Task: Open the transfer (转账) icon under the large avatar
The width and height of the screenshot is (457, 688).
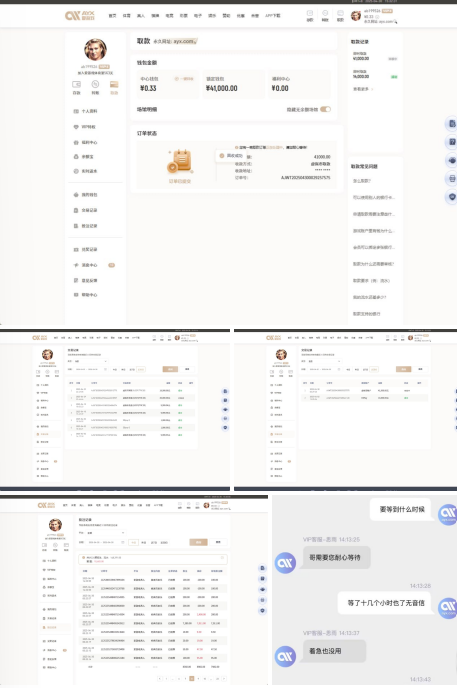Action: (x=95, y=84)
